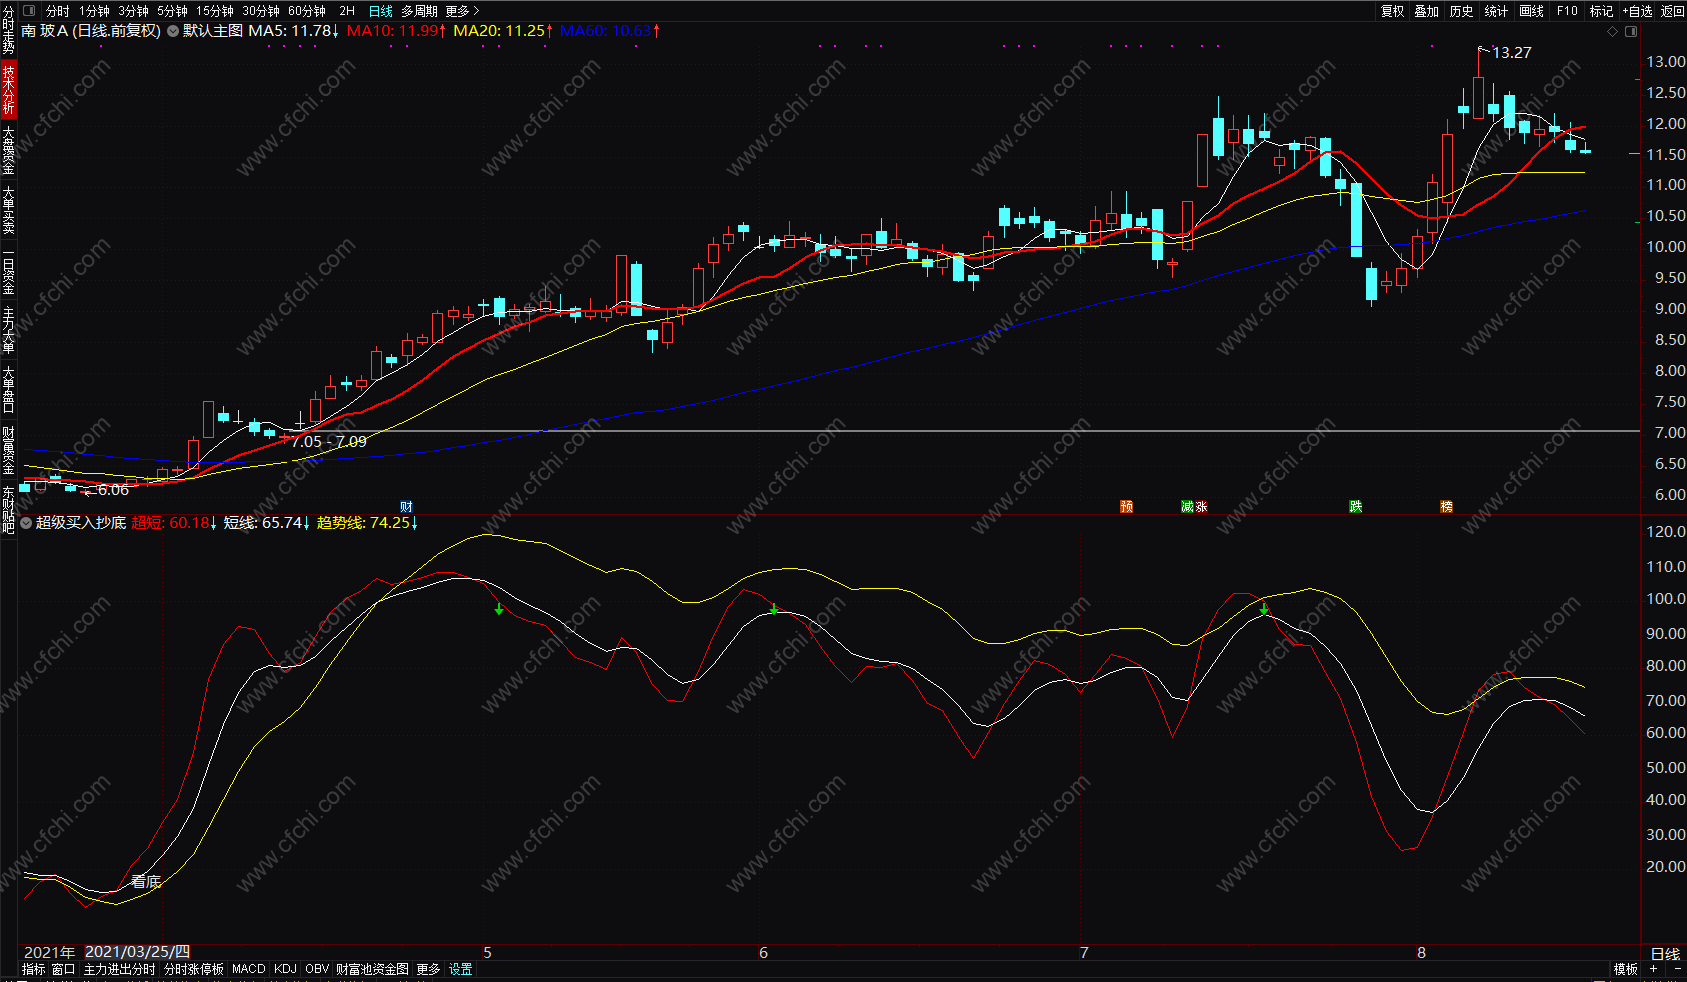Click the 涨 event marker
The image size is (1687, 982).
click(x=1201, y=507)
